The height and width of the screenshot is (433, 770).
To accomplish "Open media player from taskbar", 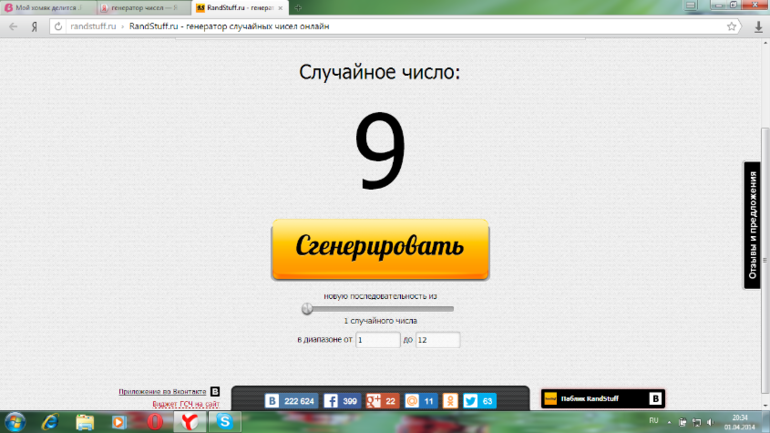I will (x=119, y=422).
